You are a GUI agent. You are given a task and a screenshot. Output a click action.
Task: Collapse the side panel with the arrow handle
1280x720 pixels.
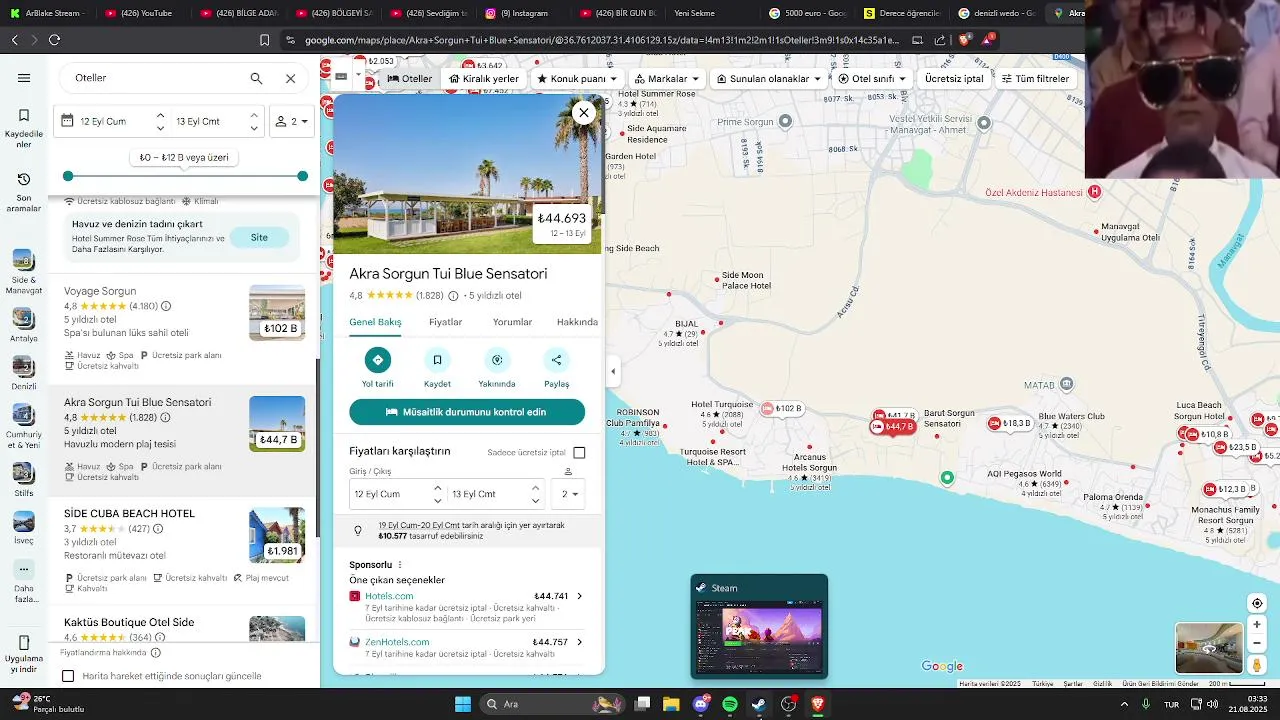point(613,371)
